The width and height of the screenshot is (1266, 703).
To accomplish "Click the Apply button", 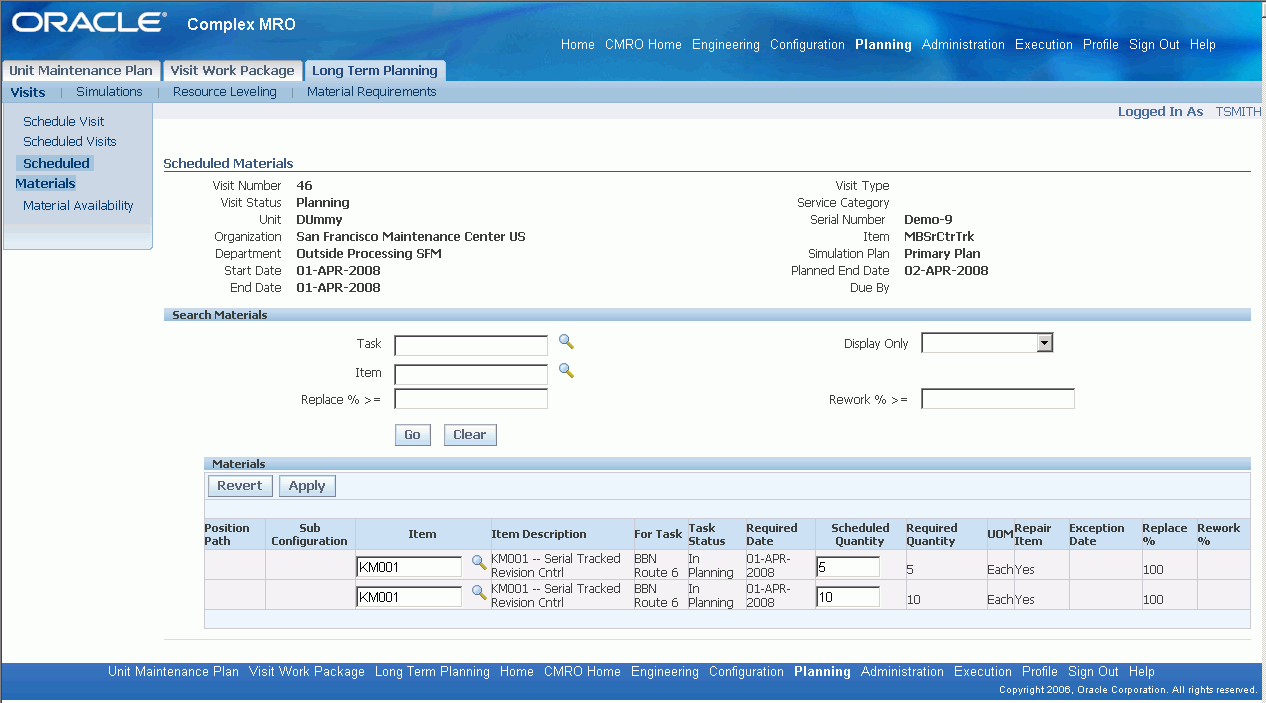I will (307, 486).
